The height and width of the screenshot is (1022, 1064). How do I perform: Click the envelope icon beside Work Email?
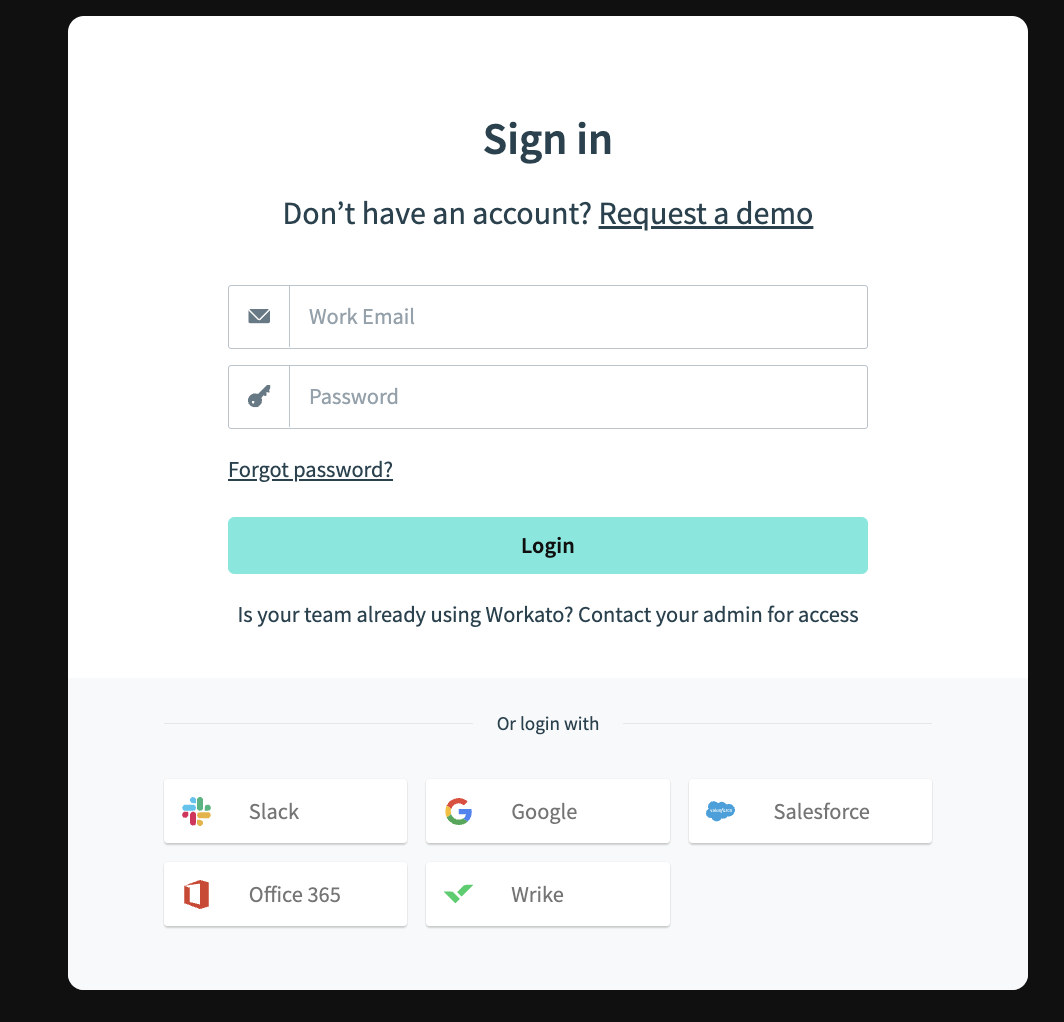258,316
